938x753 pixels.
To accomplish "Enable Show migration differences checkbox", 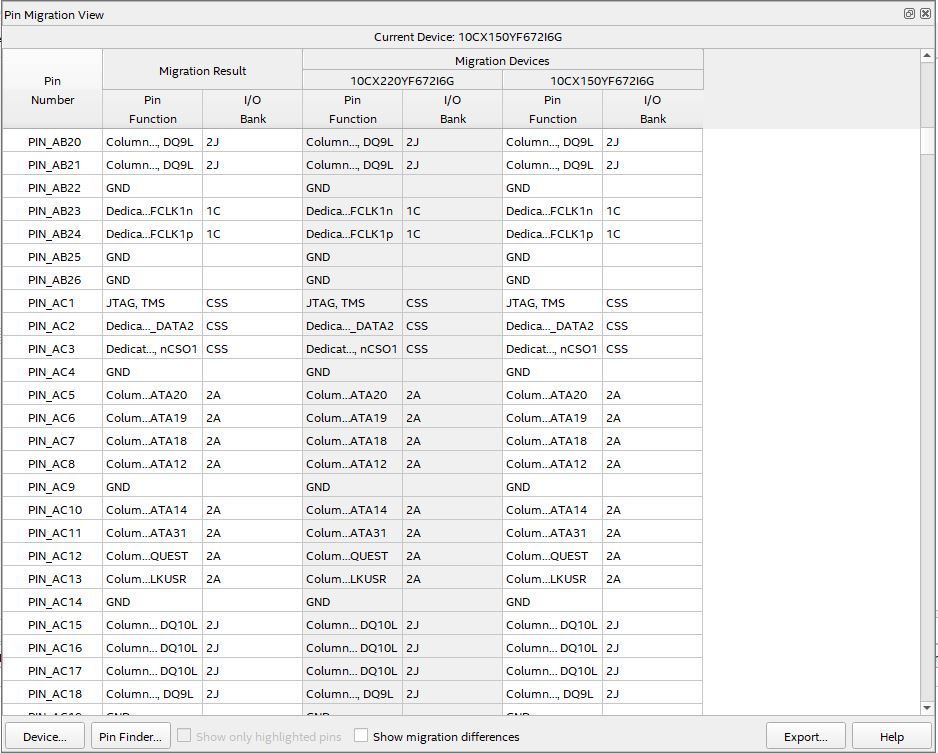I will [361, 736].
